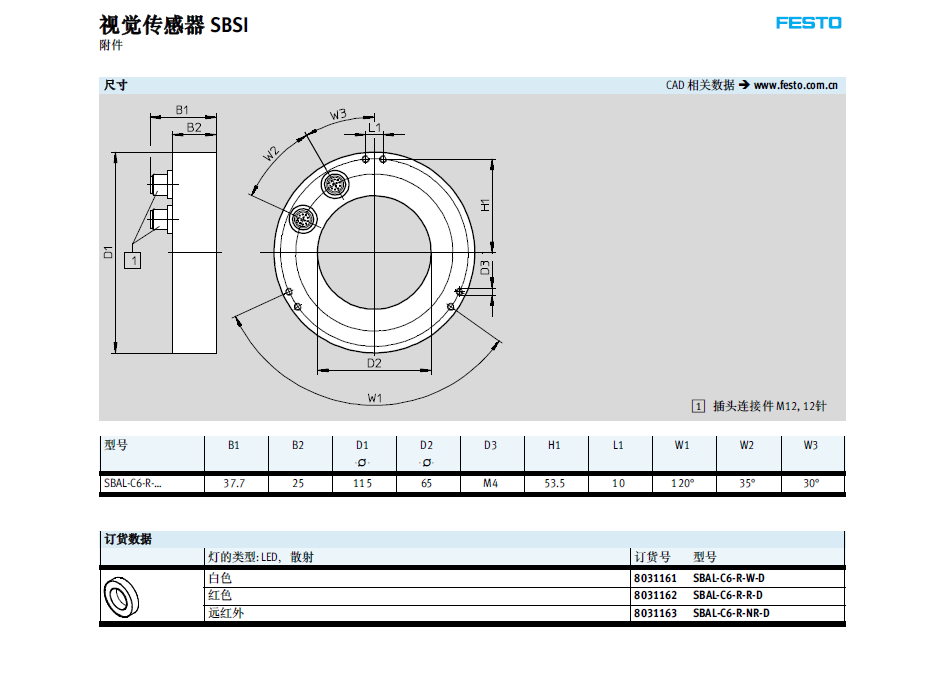
Task: Click dimension label H1 in the drawing
Action: click(x=485, y=205)
